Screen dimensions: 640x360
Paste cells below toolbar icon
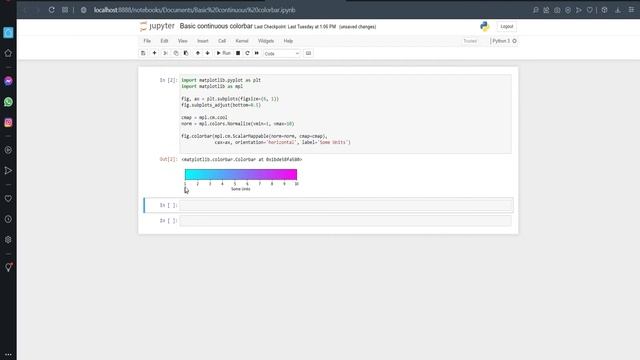pyautogui.click(x=186, y=53)
